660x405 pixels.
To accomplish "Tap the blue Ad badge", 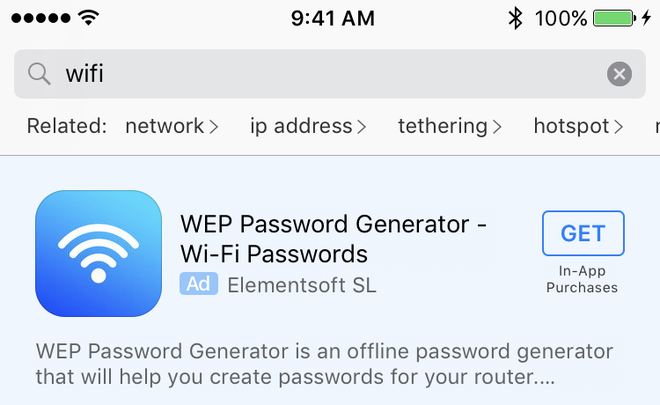I will [198, 284].
